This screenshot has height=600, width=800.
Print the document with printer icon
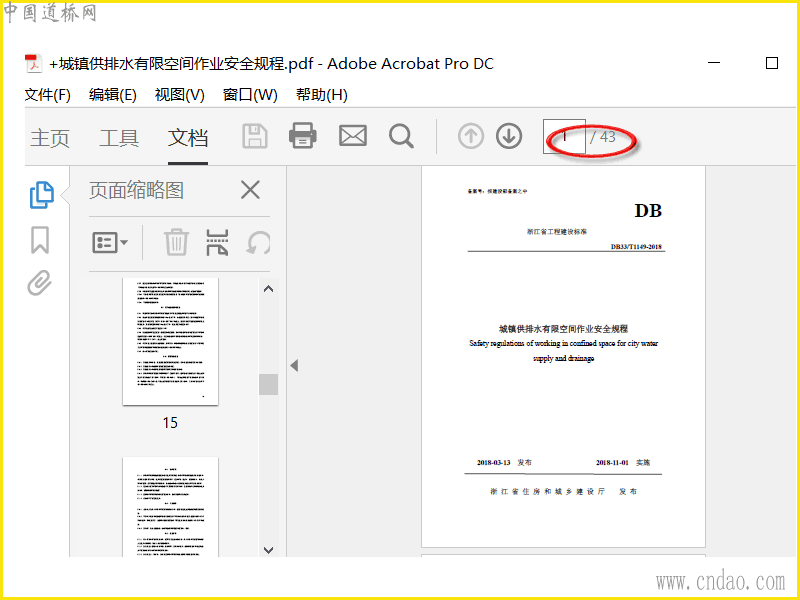(x=303, y=136)
